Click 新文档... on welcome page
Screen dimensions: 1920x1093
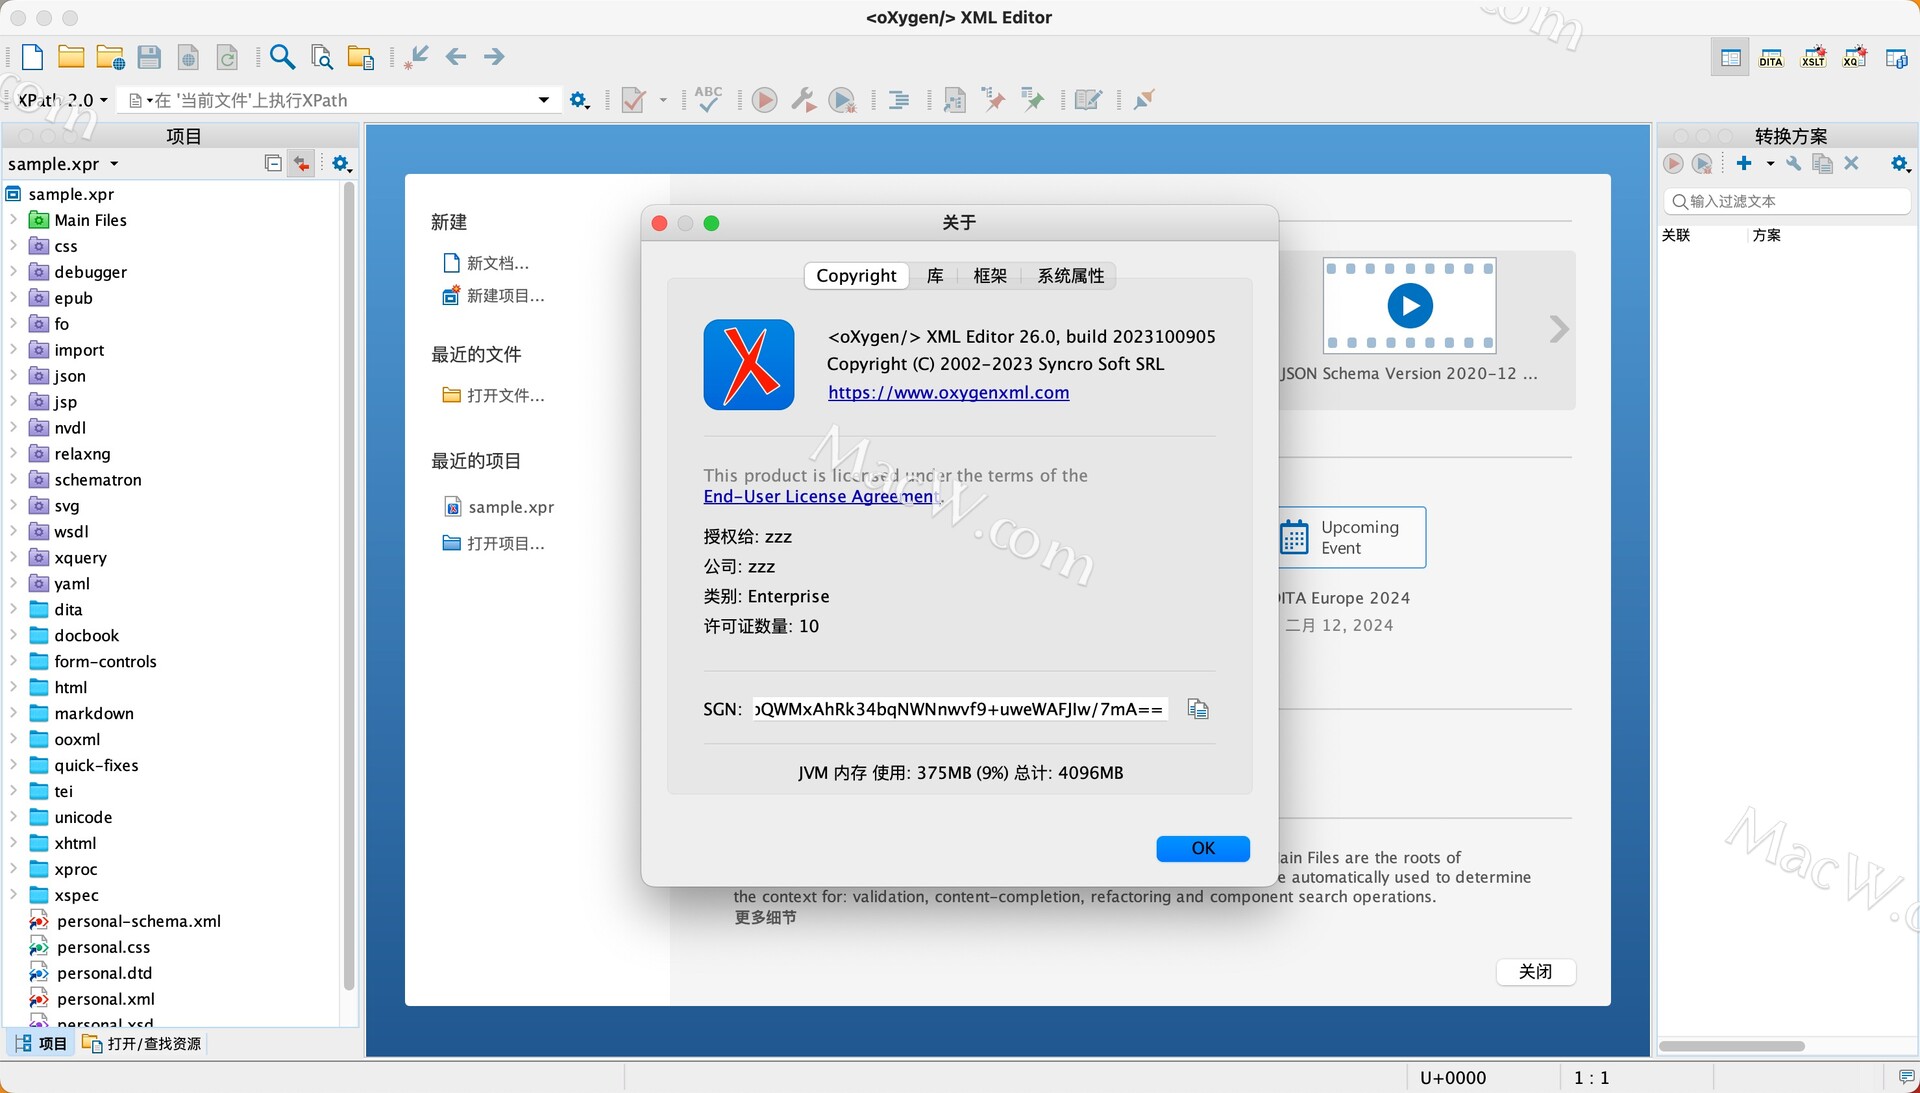486,263
